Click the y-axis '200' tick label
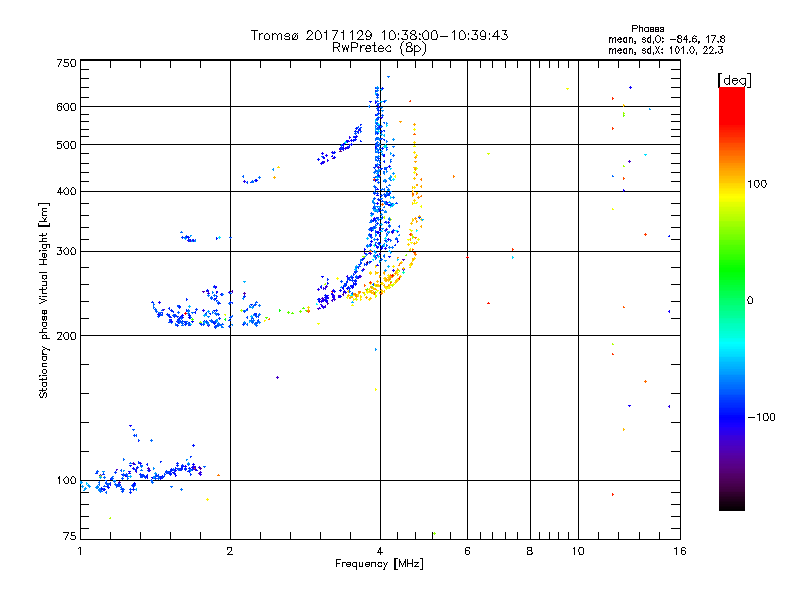The height and width of the screenshot is (600, 800). [66, 336]
